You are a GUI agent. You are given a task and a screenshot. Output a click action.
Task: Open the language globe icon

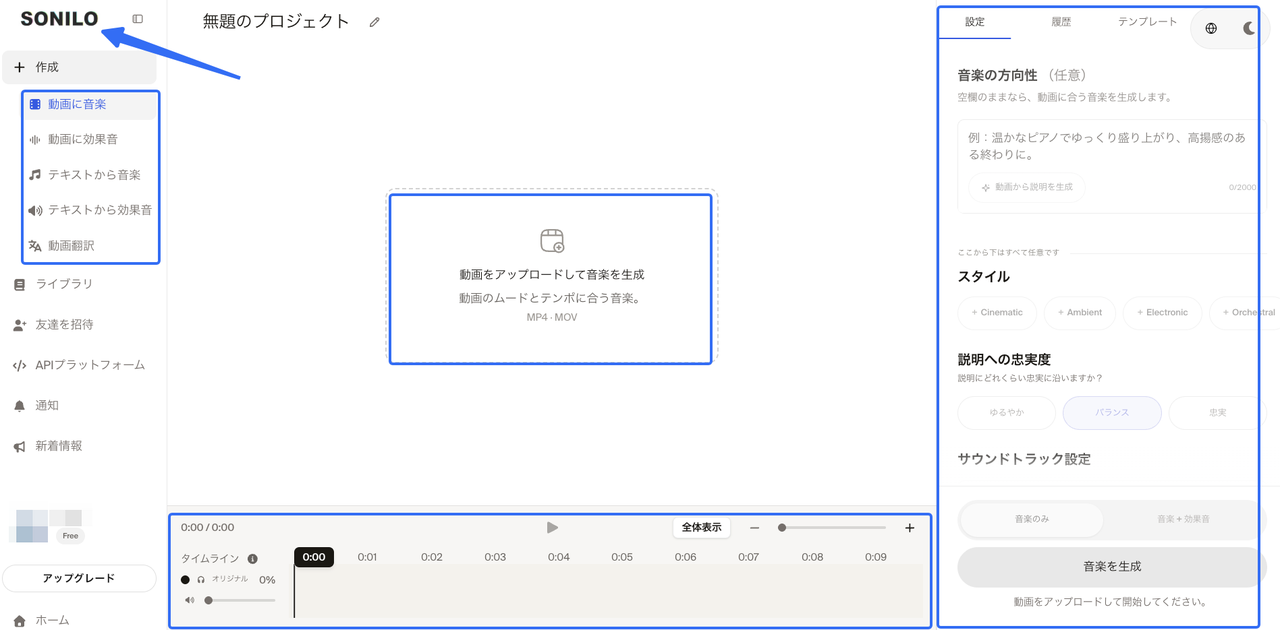pos(1211,28)
